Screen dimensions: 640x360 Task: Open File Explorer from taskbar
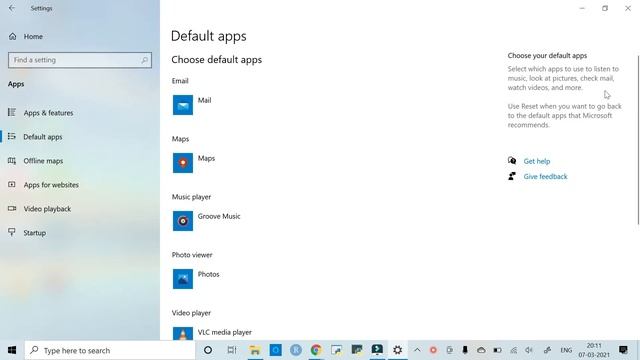coord(255,350)
